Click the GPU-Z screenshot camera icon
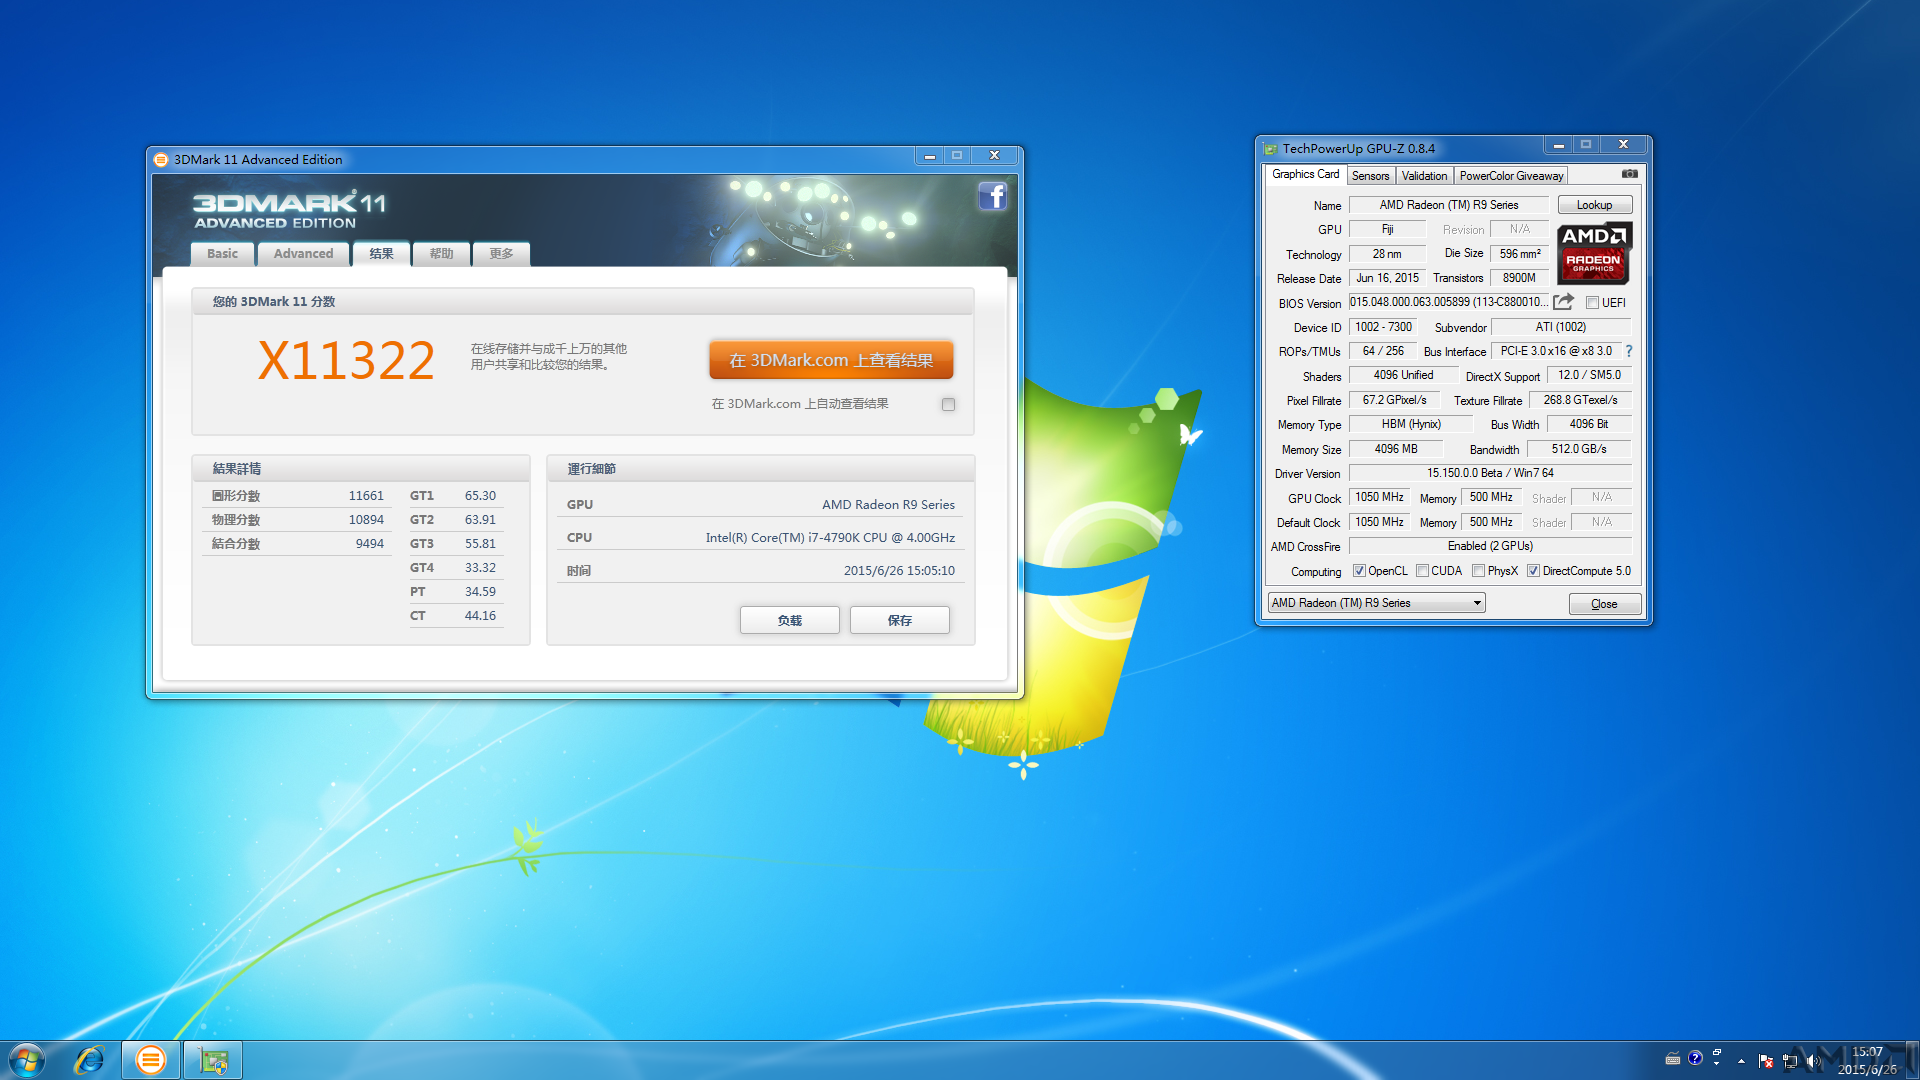This screenshot has height=1080, width=1920. click(1629, 174)
